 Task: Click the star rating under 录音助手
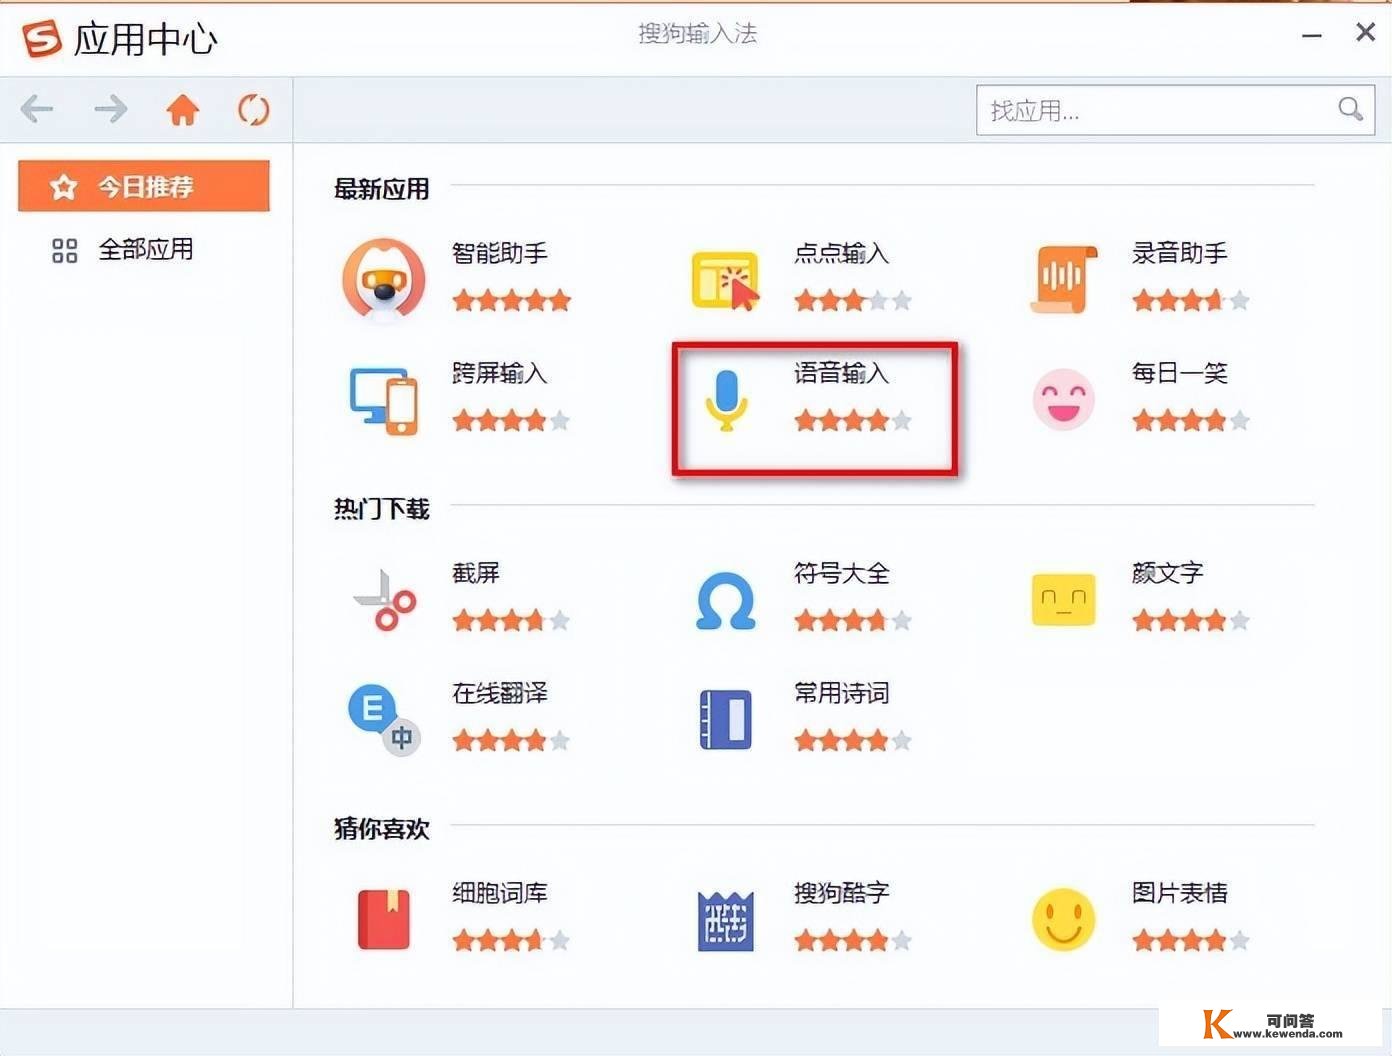click(x=1191, y=300)
